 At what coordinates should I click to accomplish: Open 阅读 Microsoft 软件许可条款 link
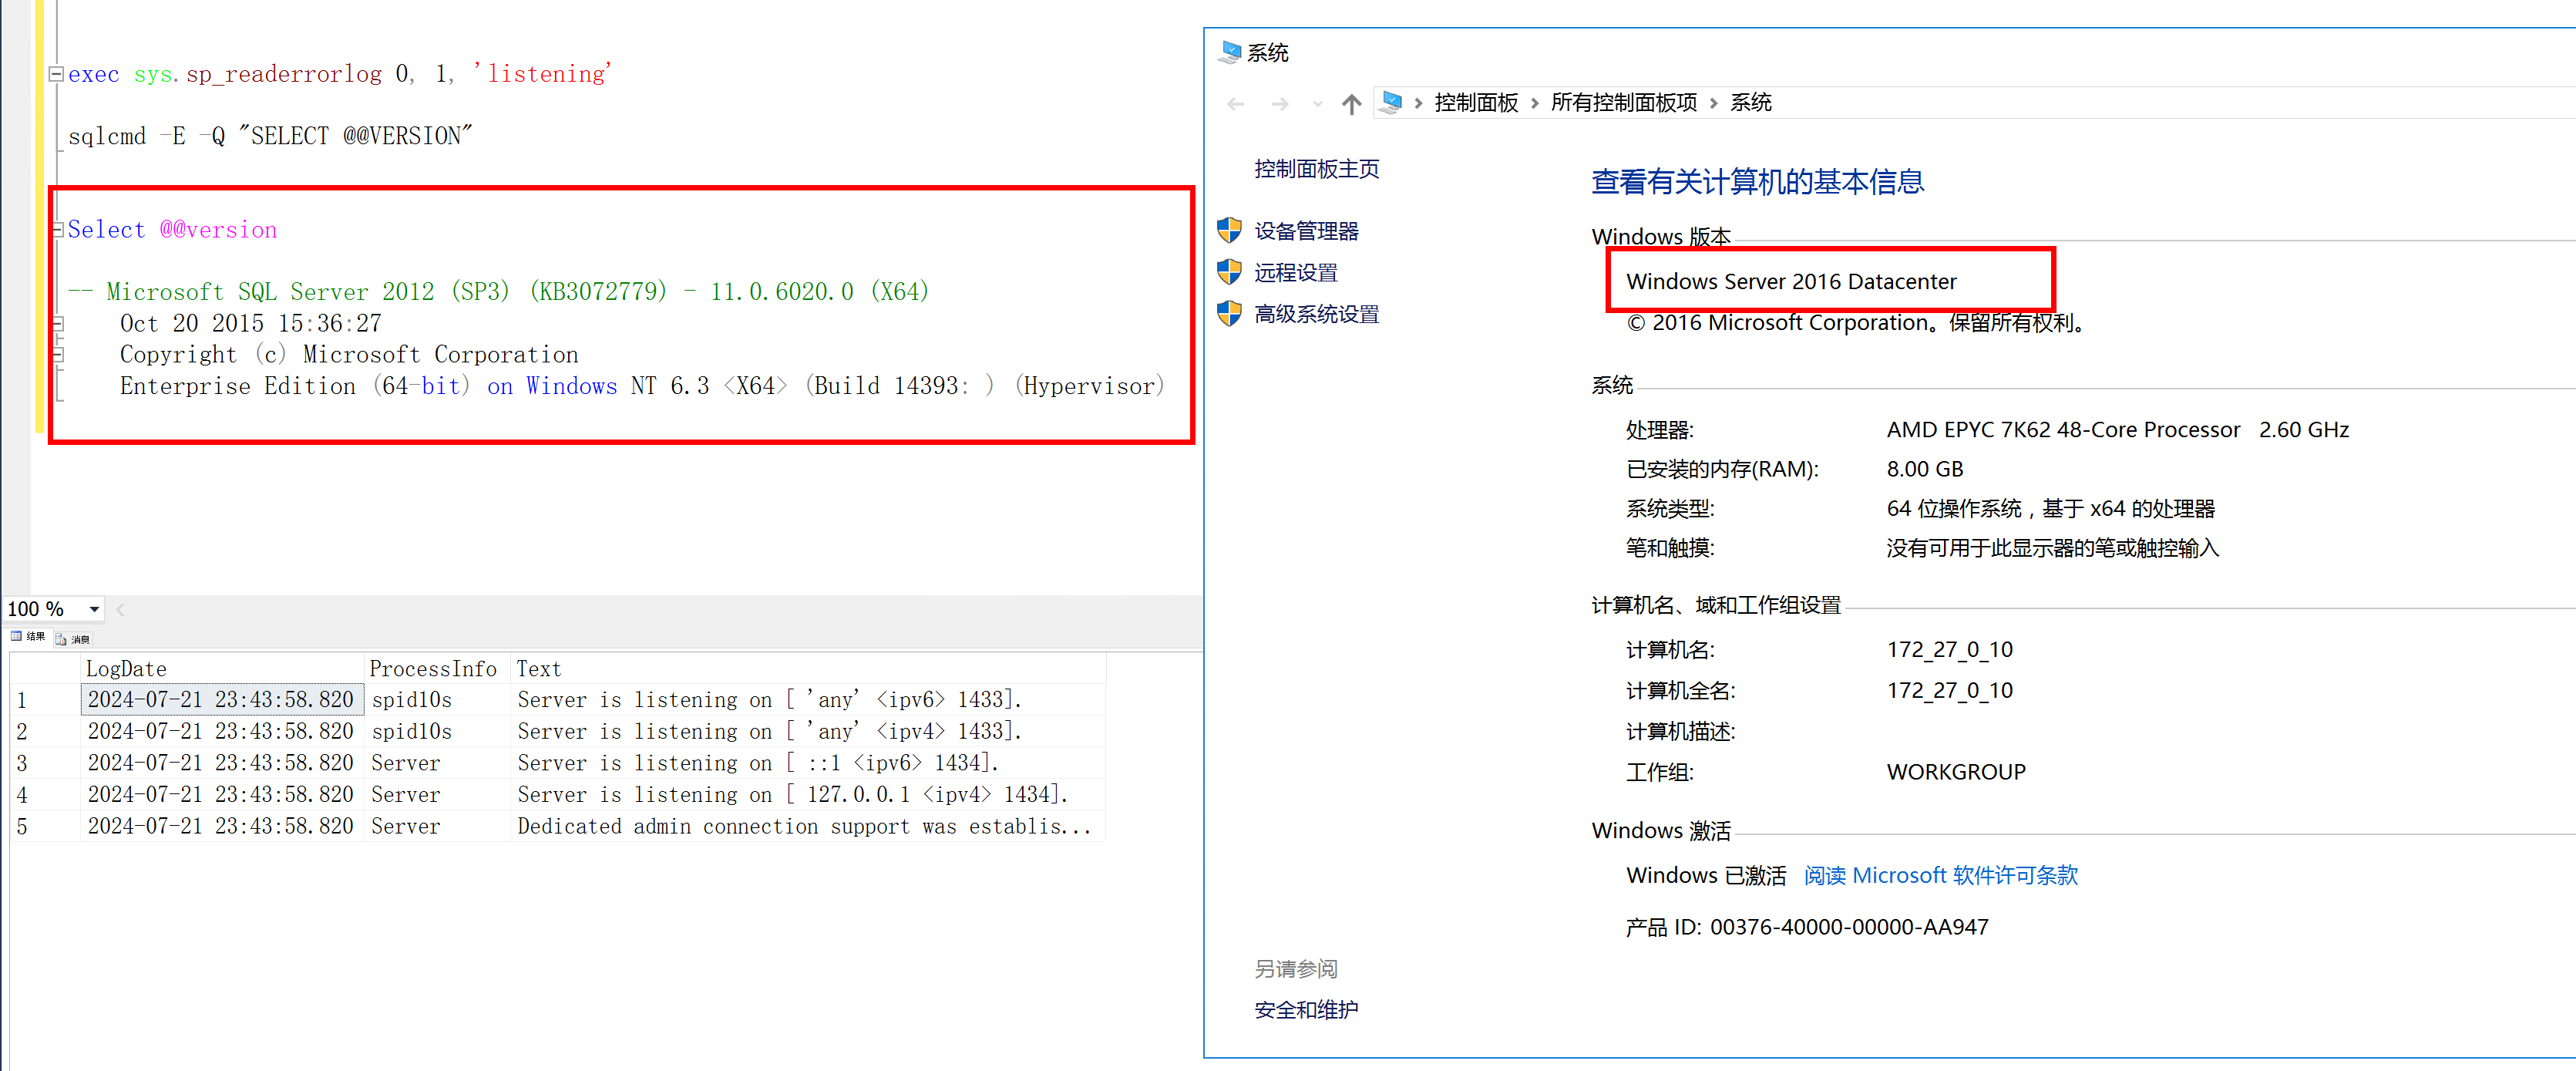[1940, 875]
